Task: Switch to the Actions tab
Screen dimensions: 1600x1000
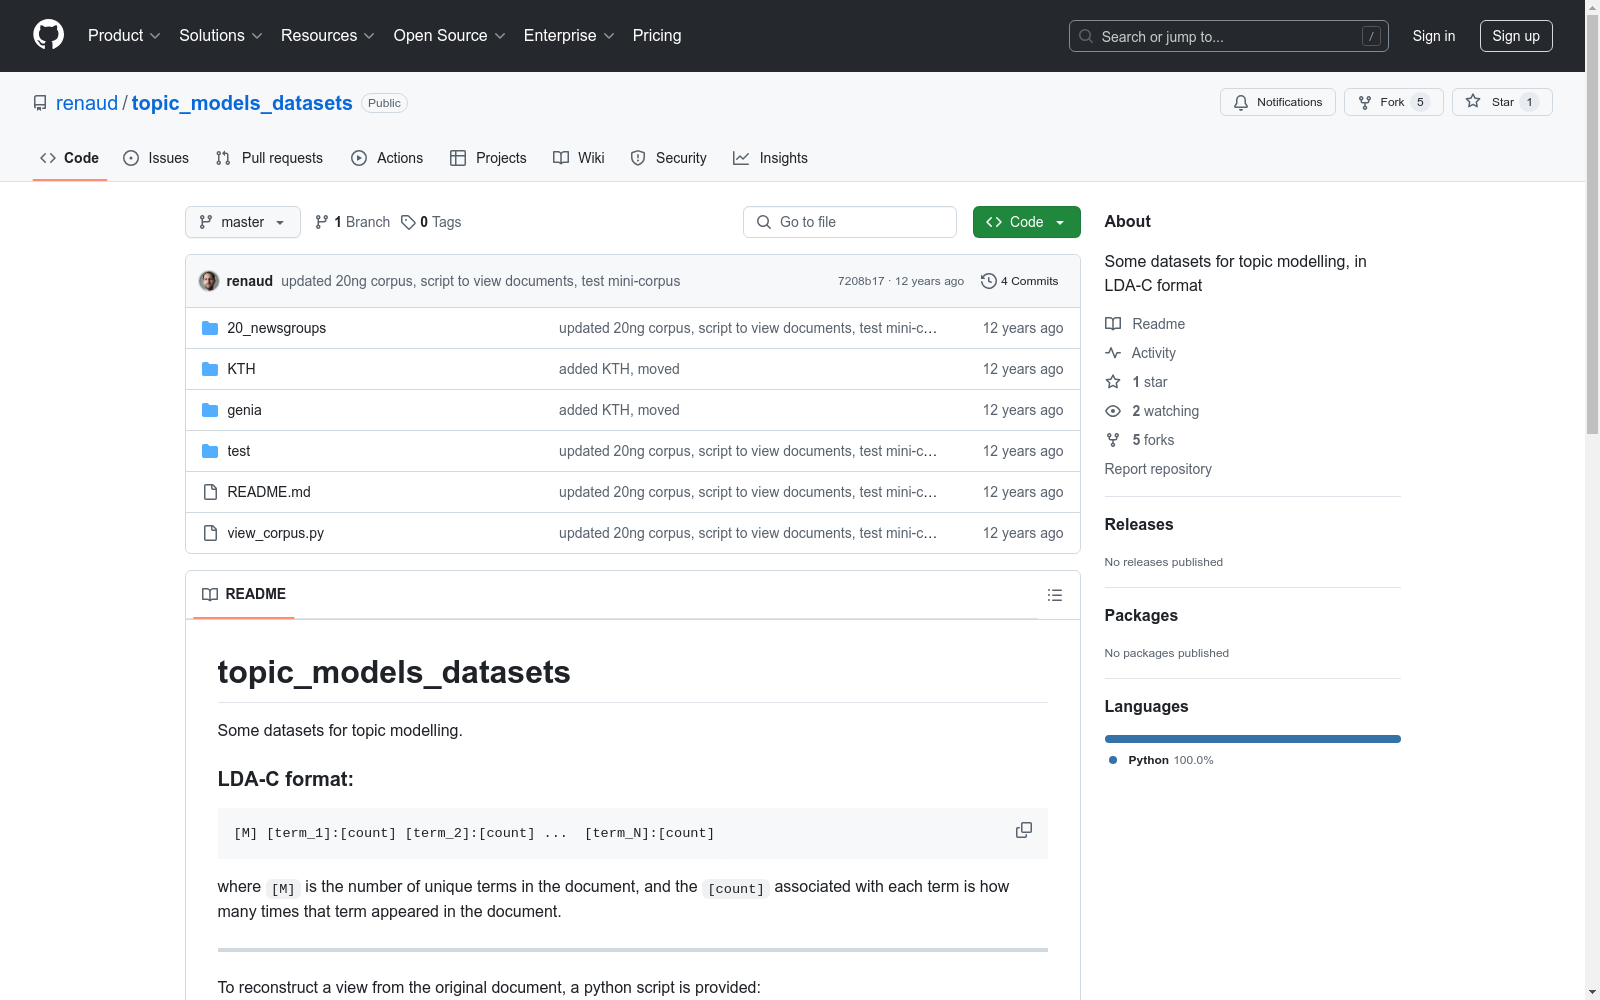Action: 387,158
